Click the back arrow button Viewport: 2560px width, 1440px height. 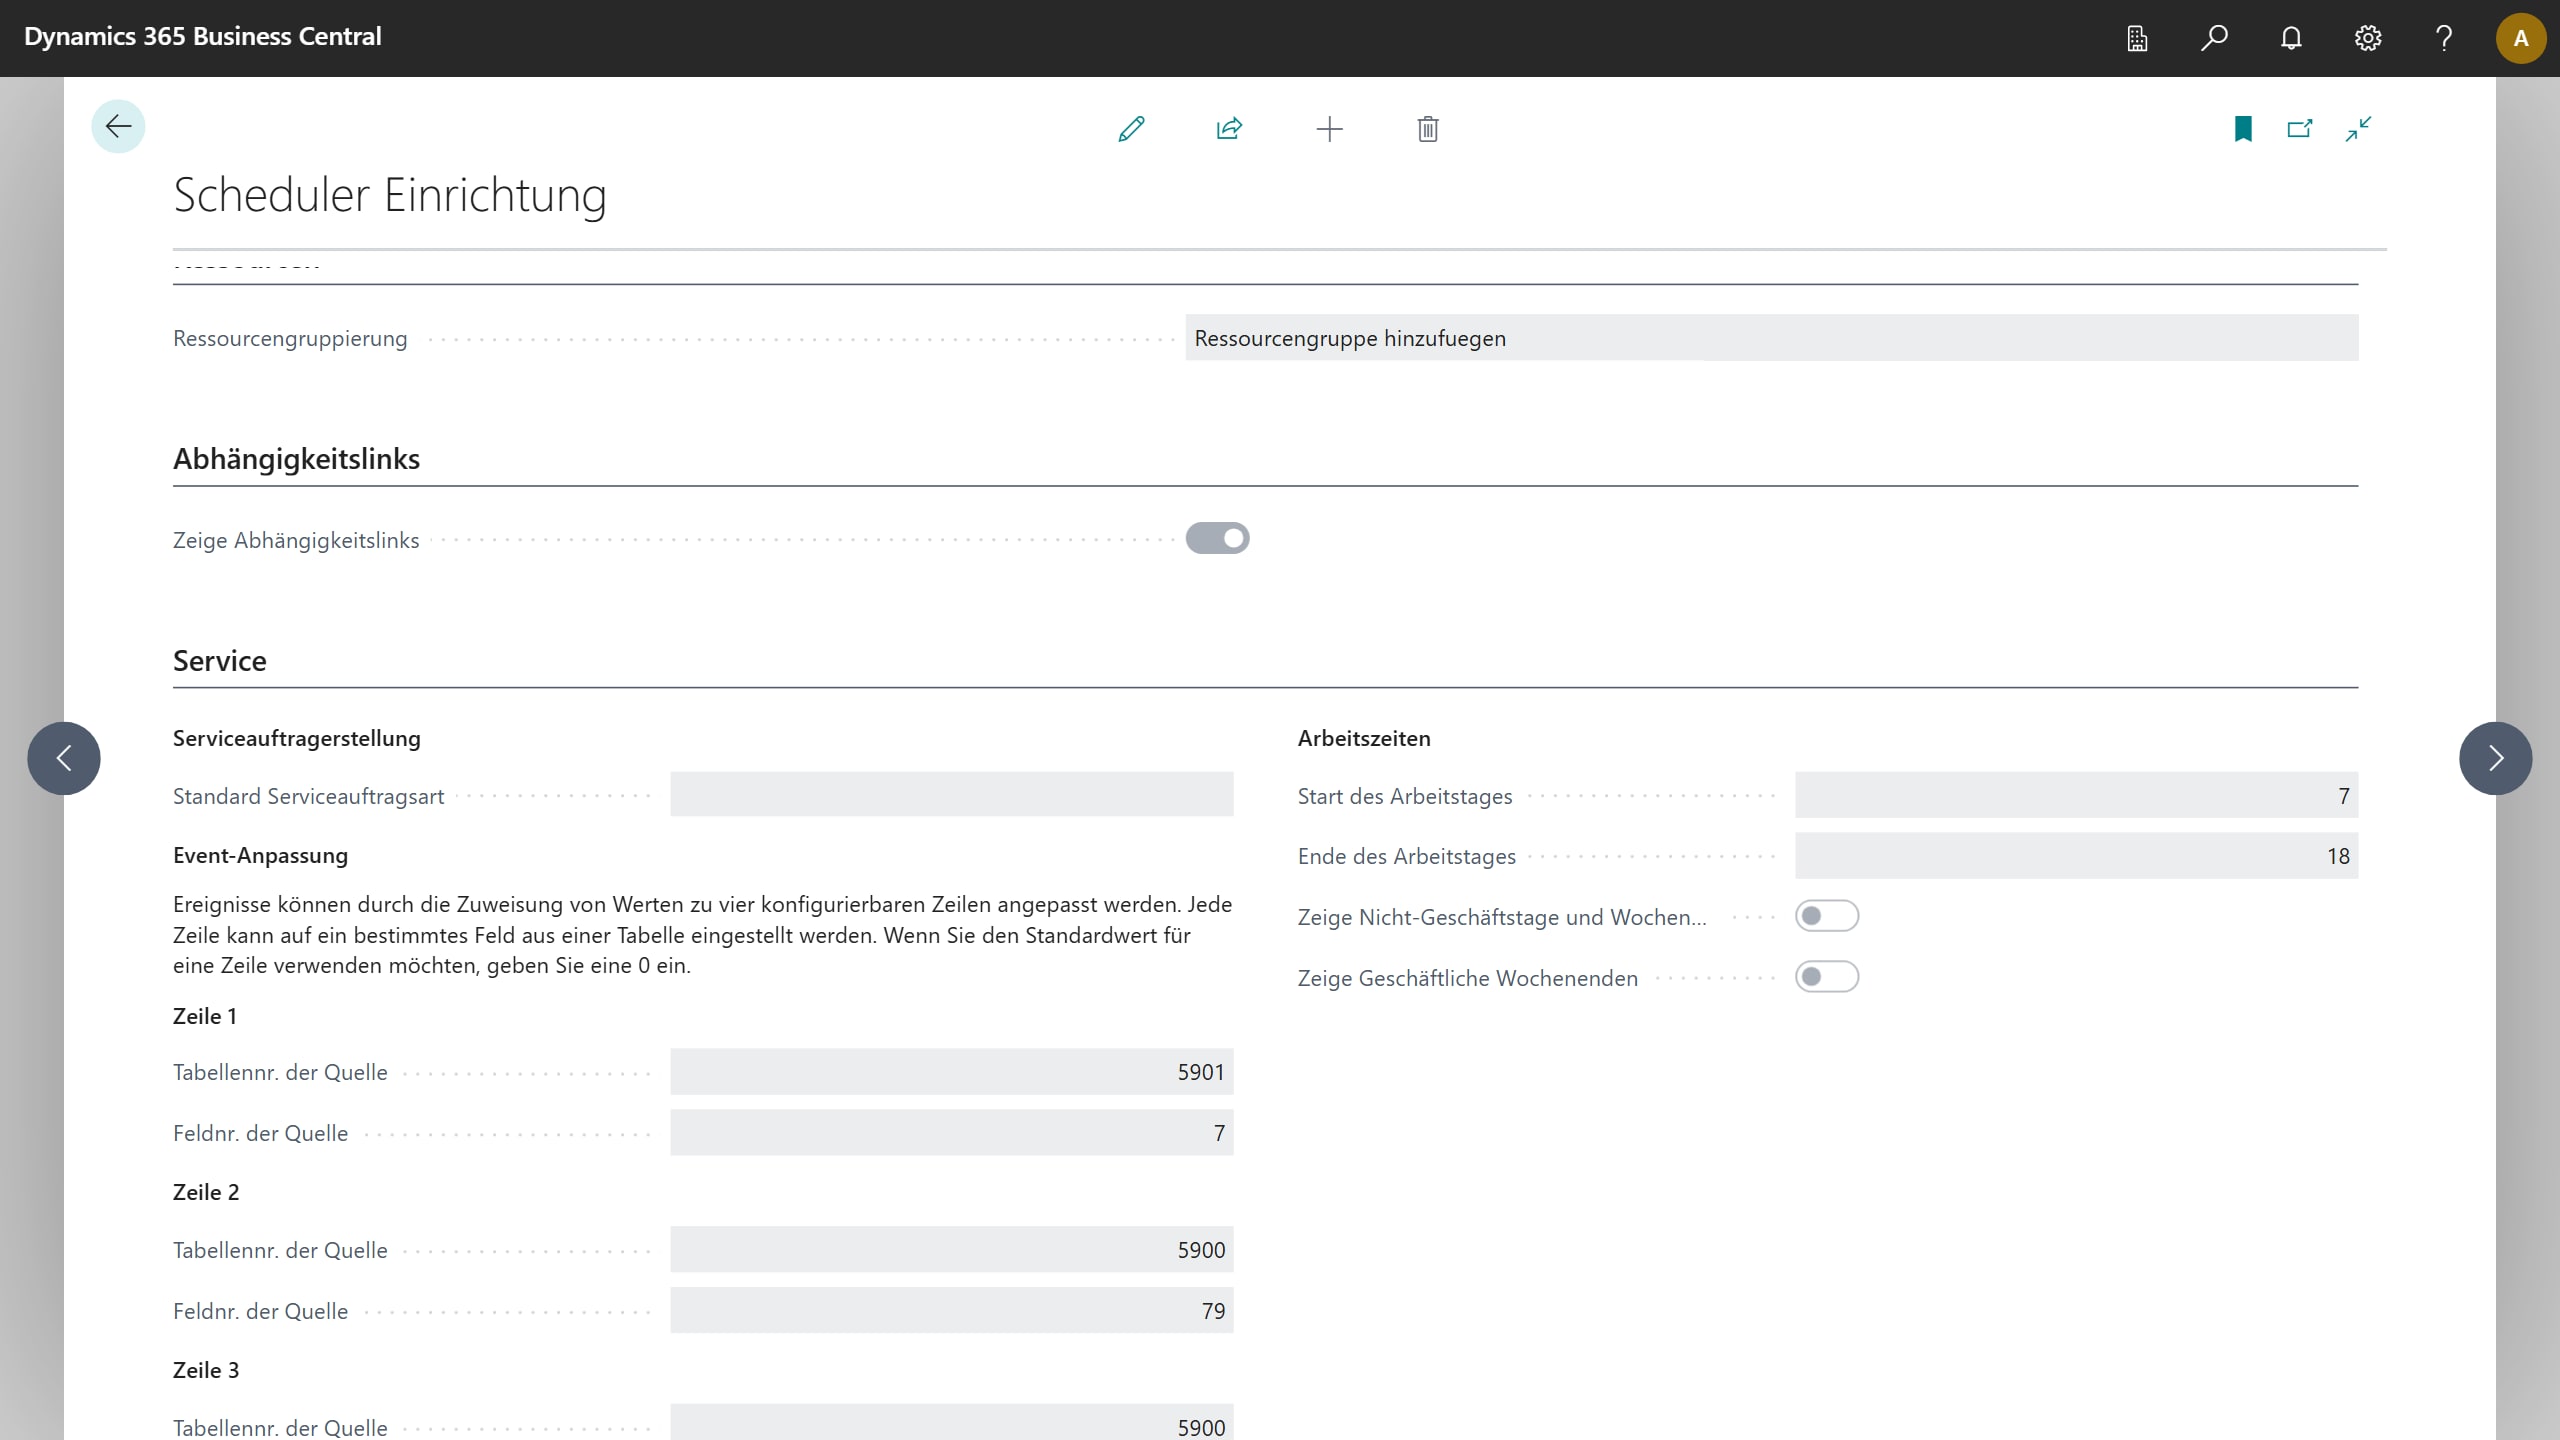118,126
